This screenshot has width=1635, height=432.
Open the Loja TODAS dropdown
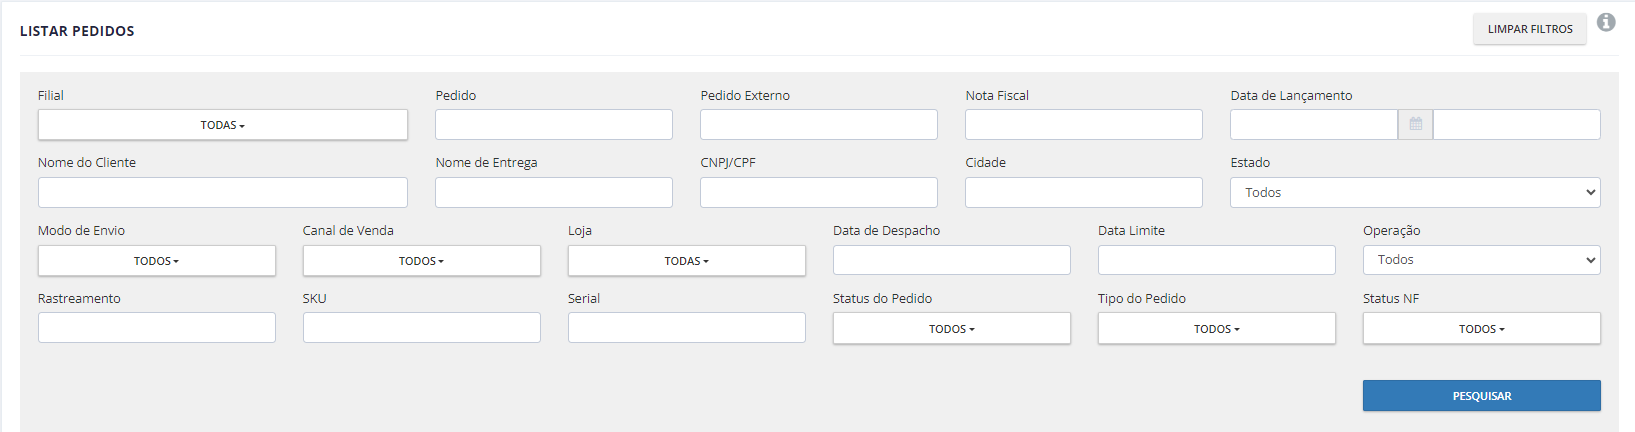[687, 261]
